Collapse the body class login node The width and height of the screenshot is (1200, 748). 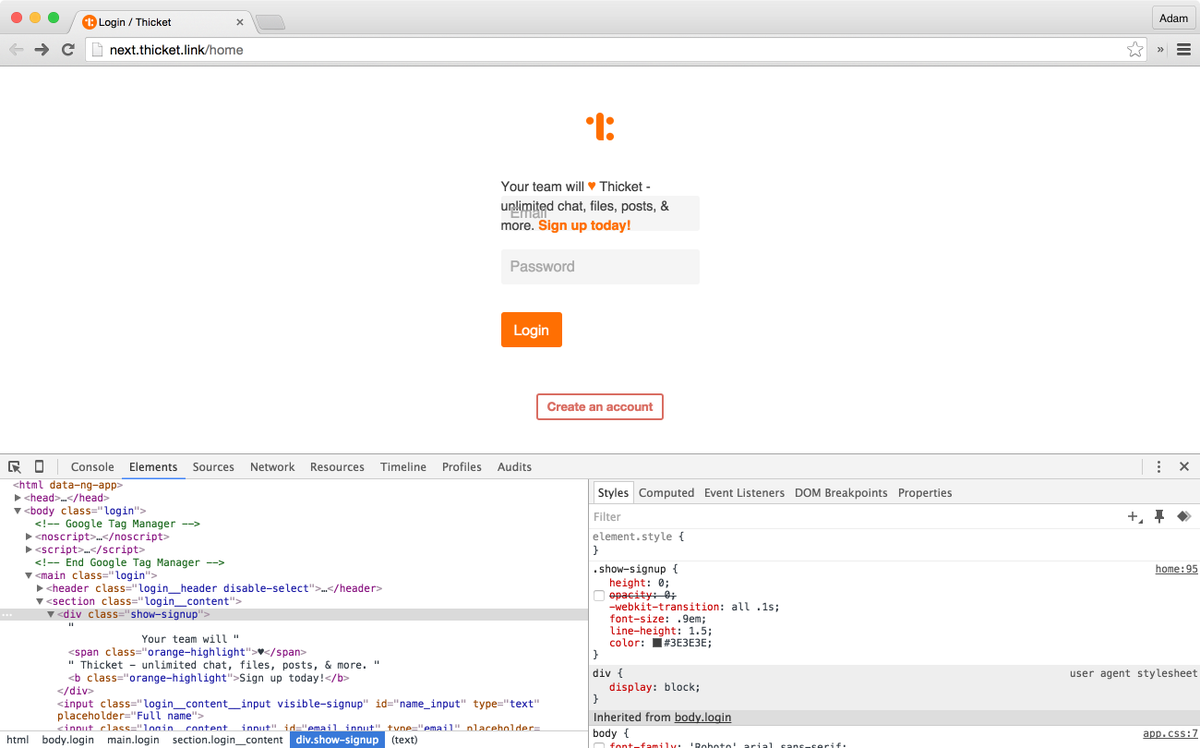coord(18,511)
